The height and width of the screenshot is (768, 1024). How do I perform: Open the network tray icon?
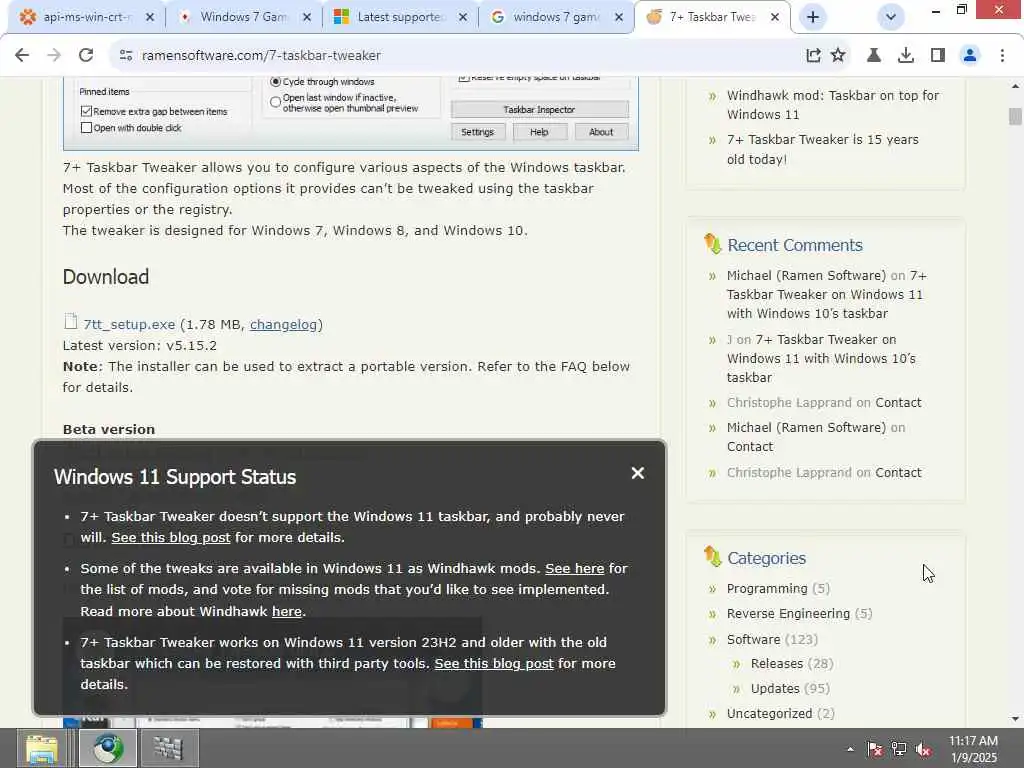tap(899, 749)
